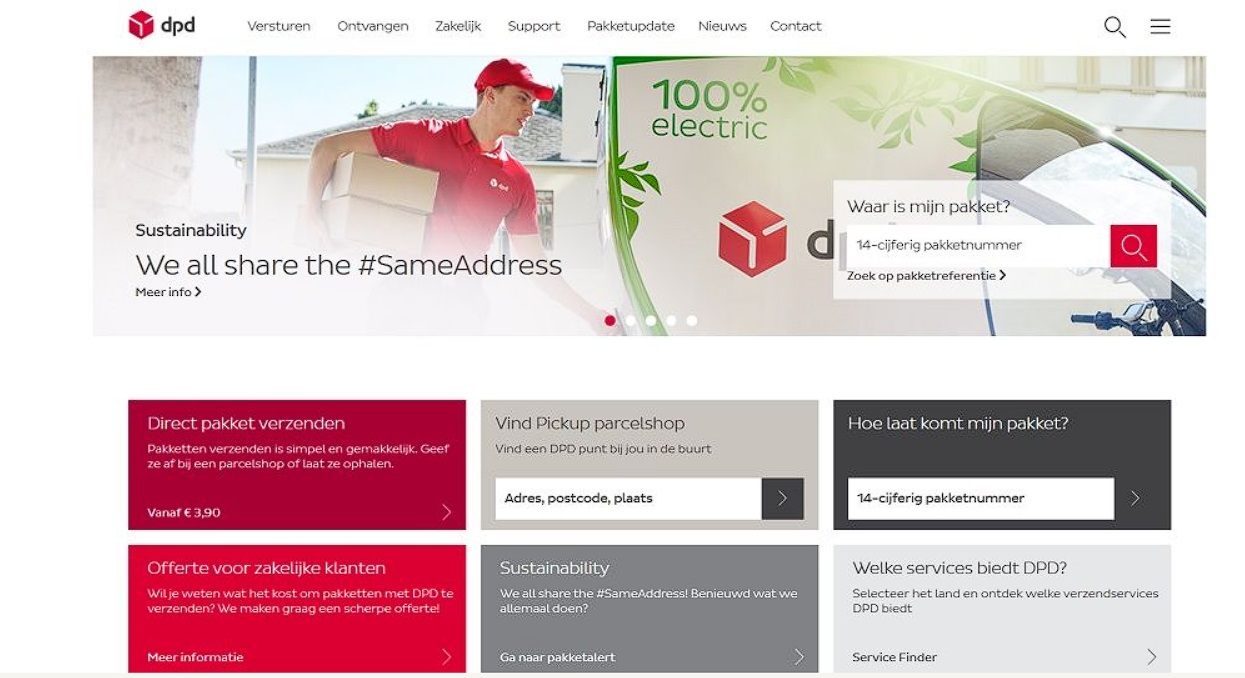Screen dimensions: 1245x678
Task: Click arrow next to Service Finder
Action: pyautogui.click(x=1151, y=657)
